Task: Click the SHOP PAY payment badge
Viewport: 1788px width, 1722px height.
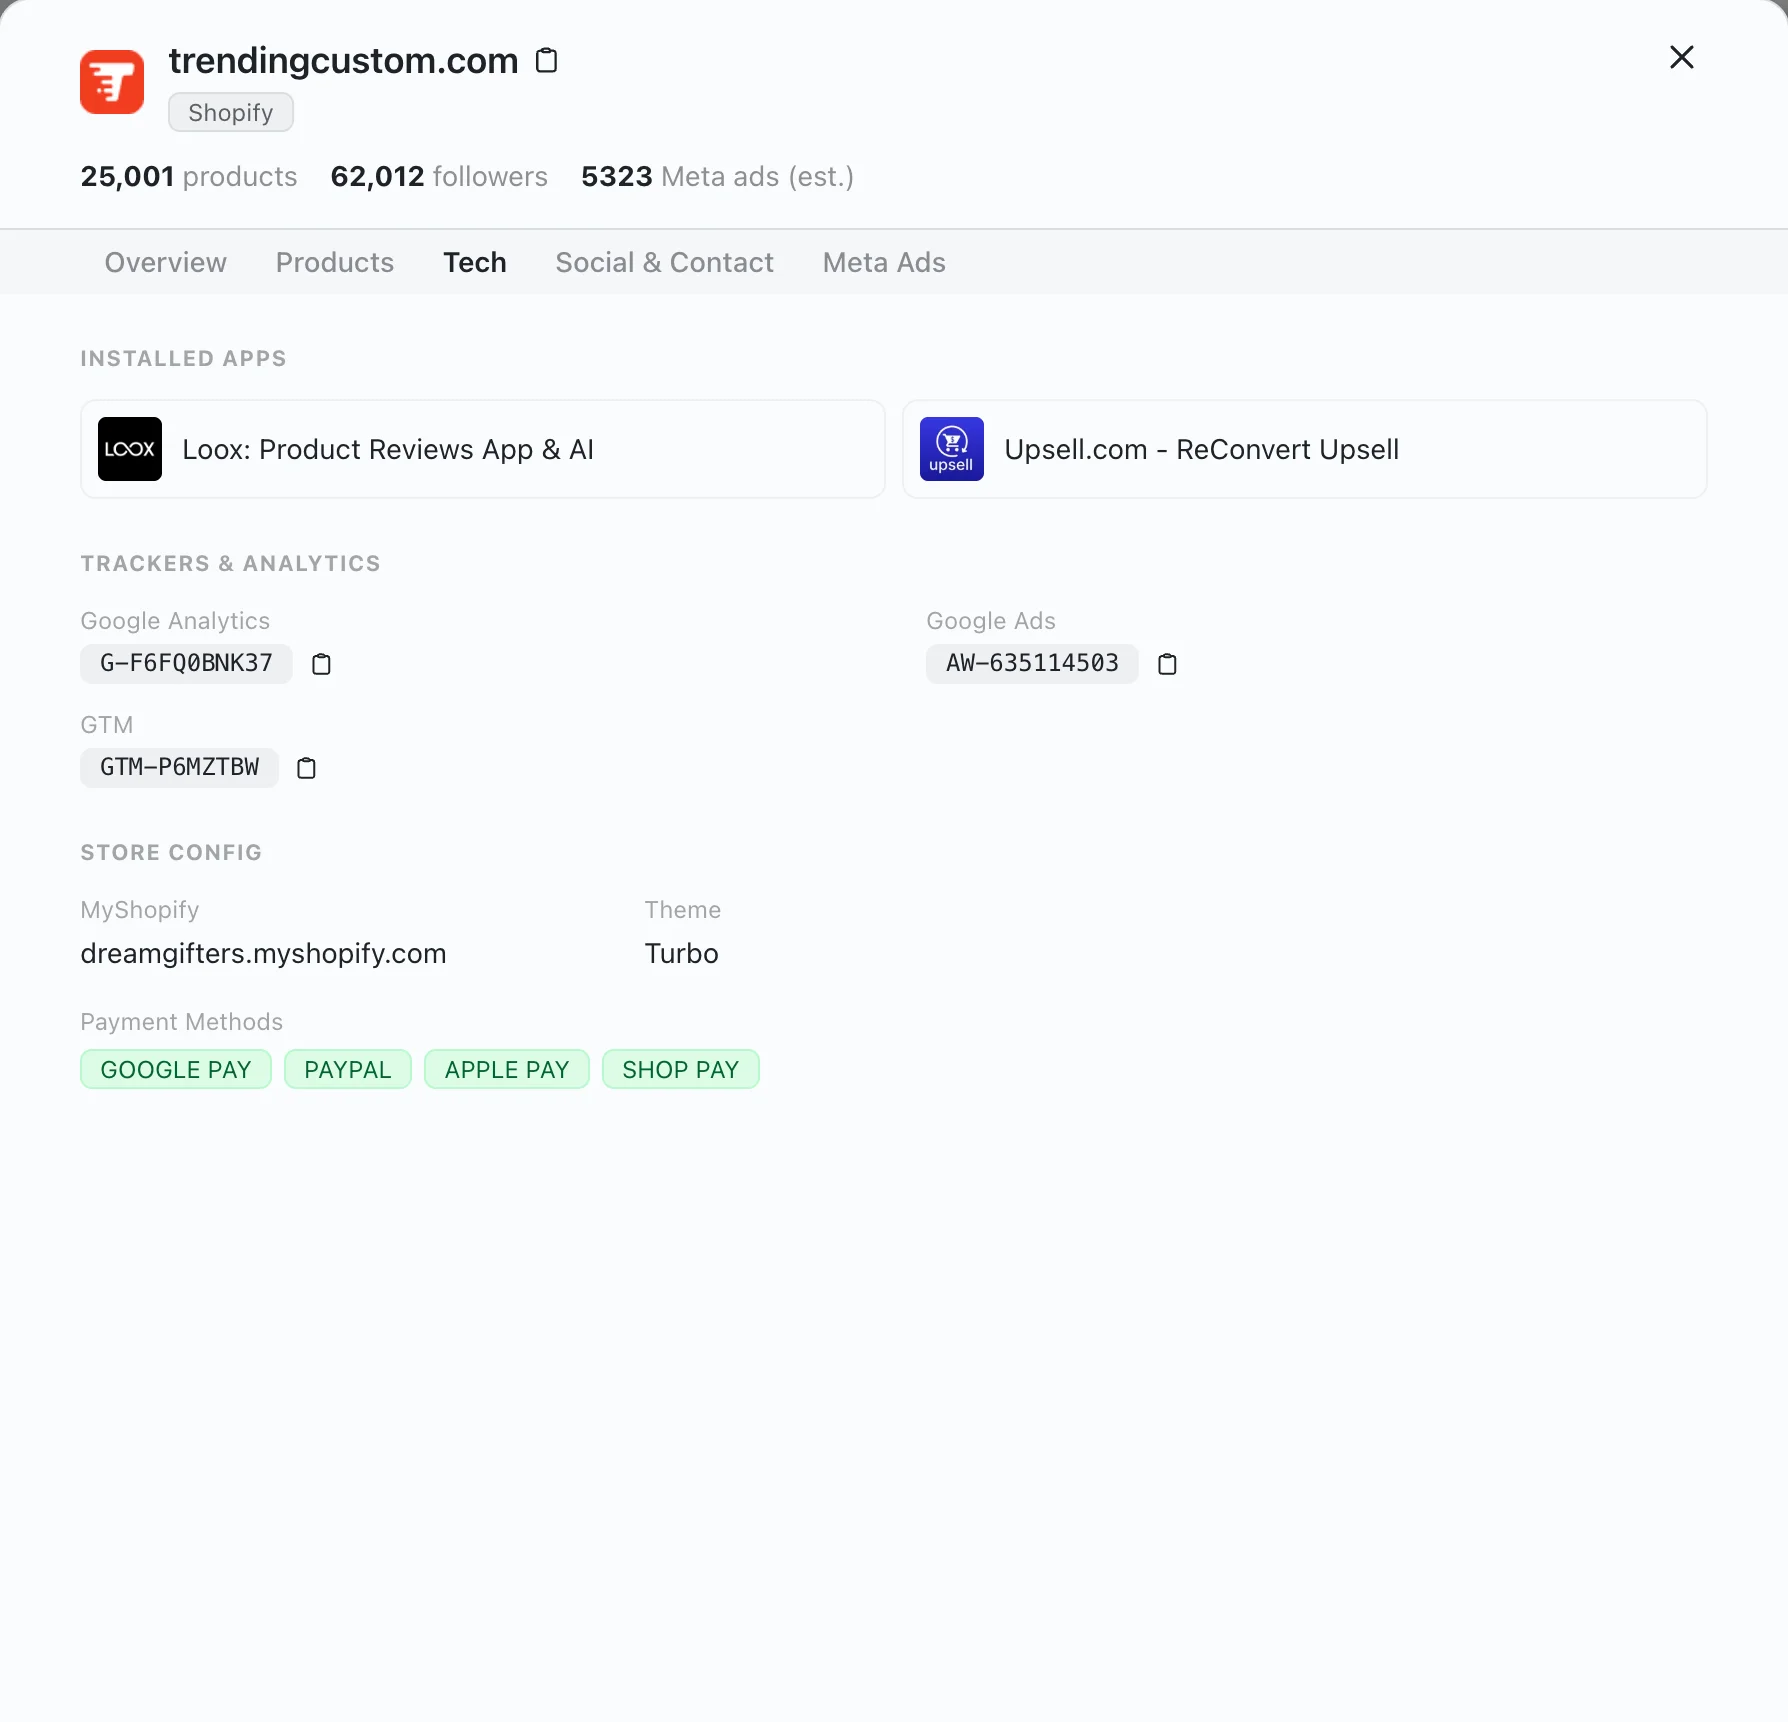Action: pyautogui.click(x=680, y=1068)
